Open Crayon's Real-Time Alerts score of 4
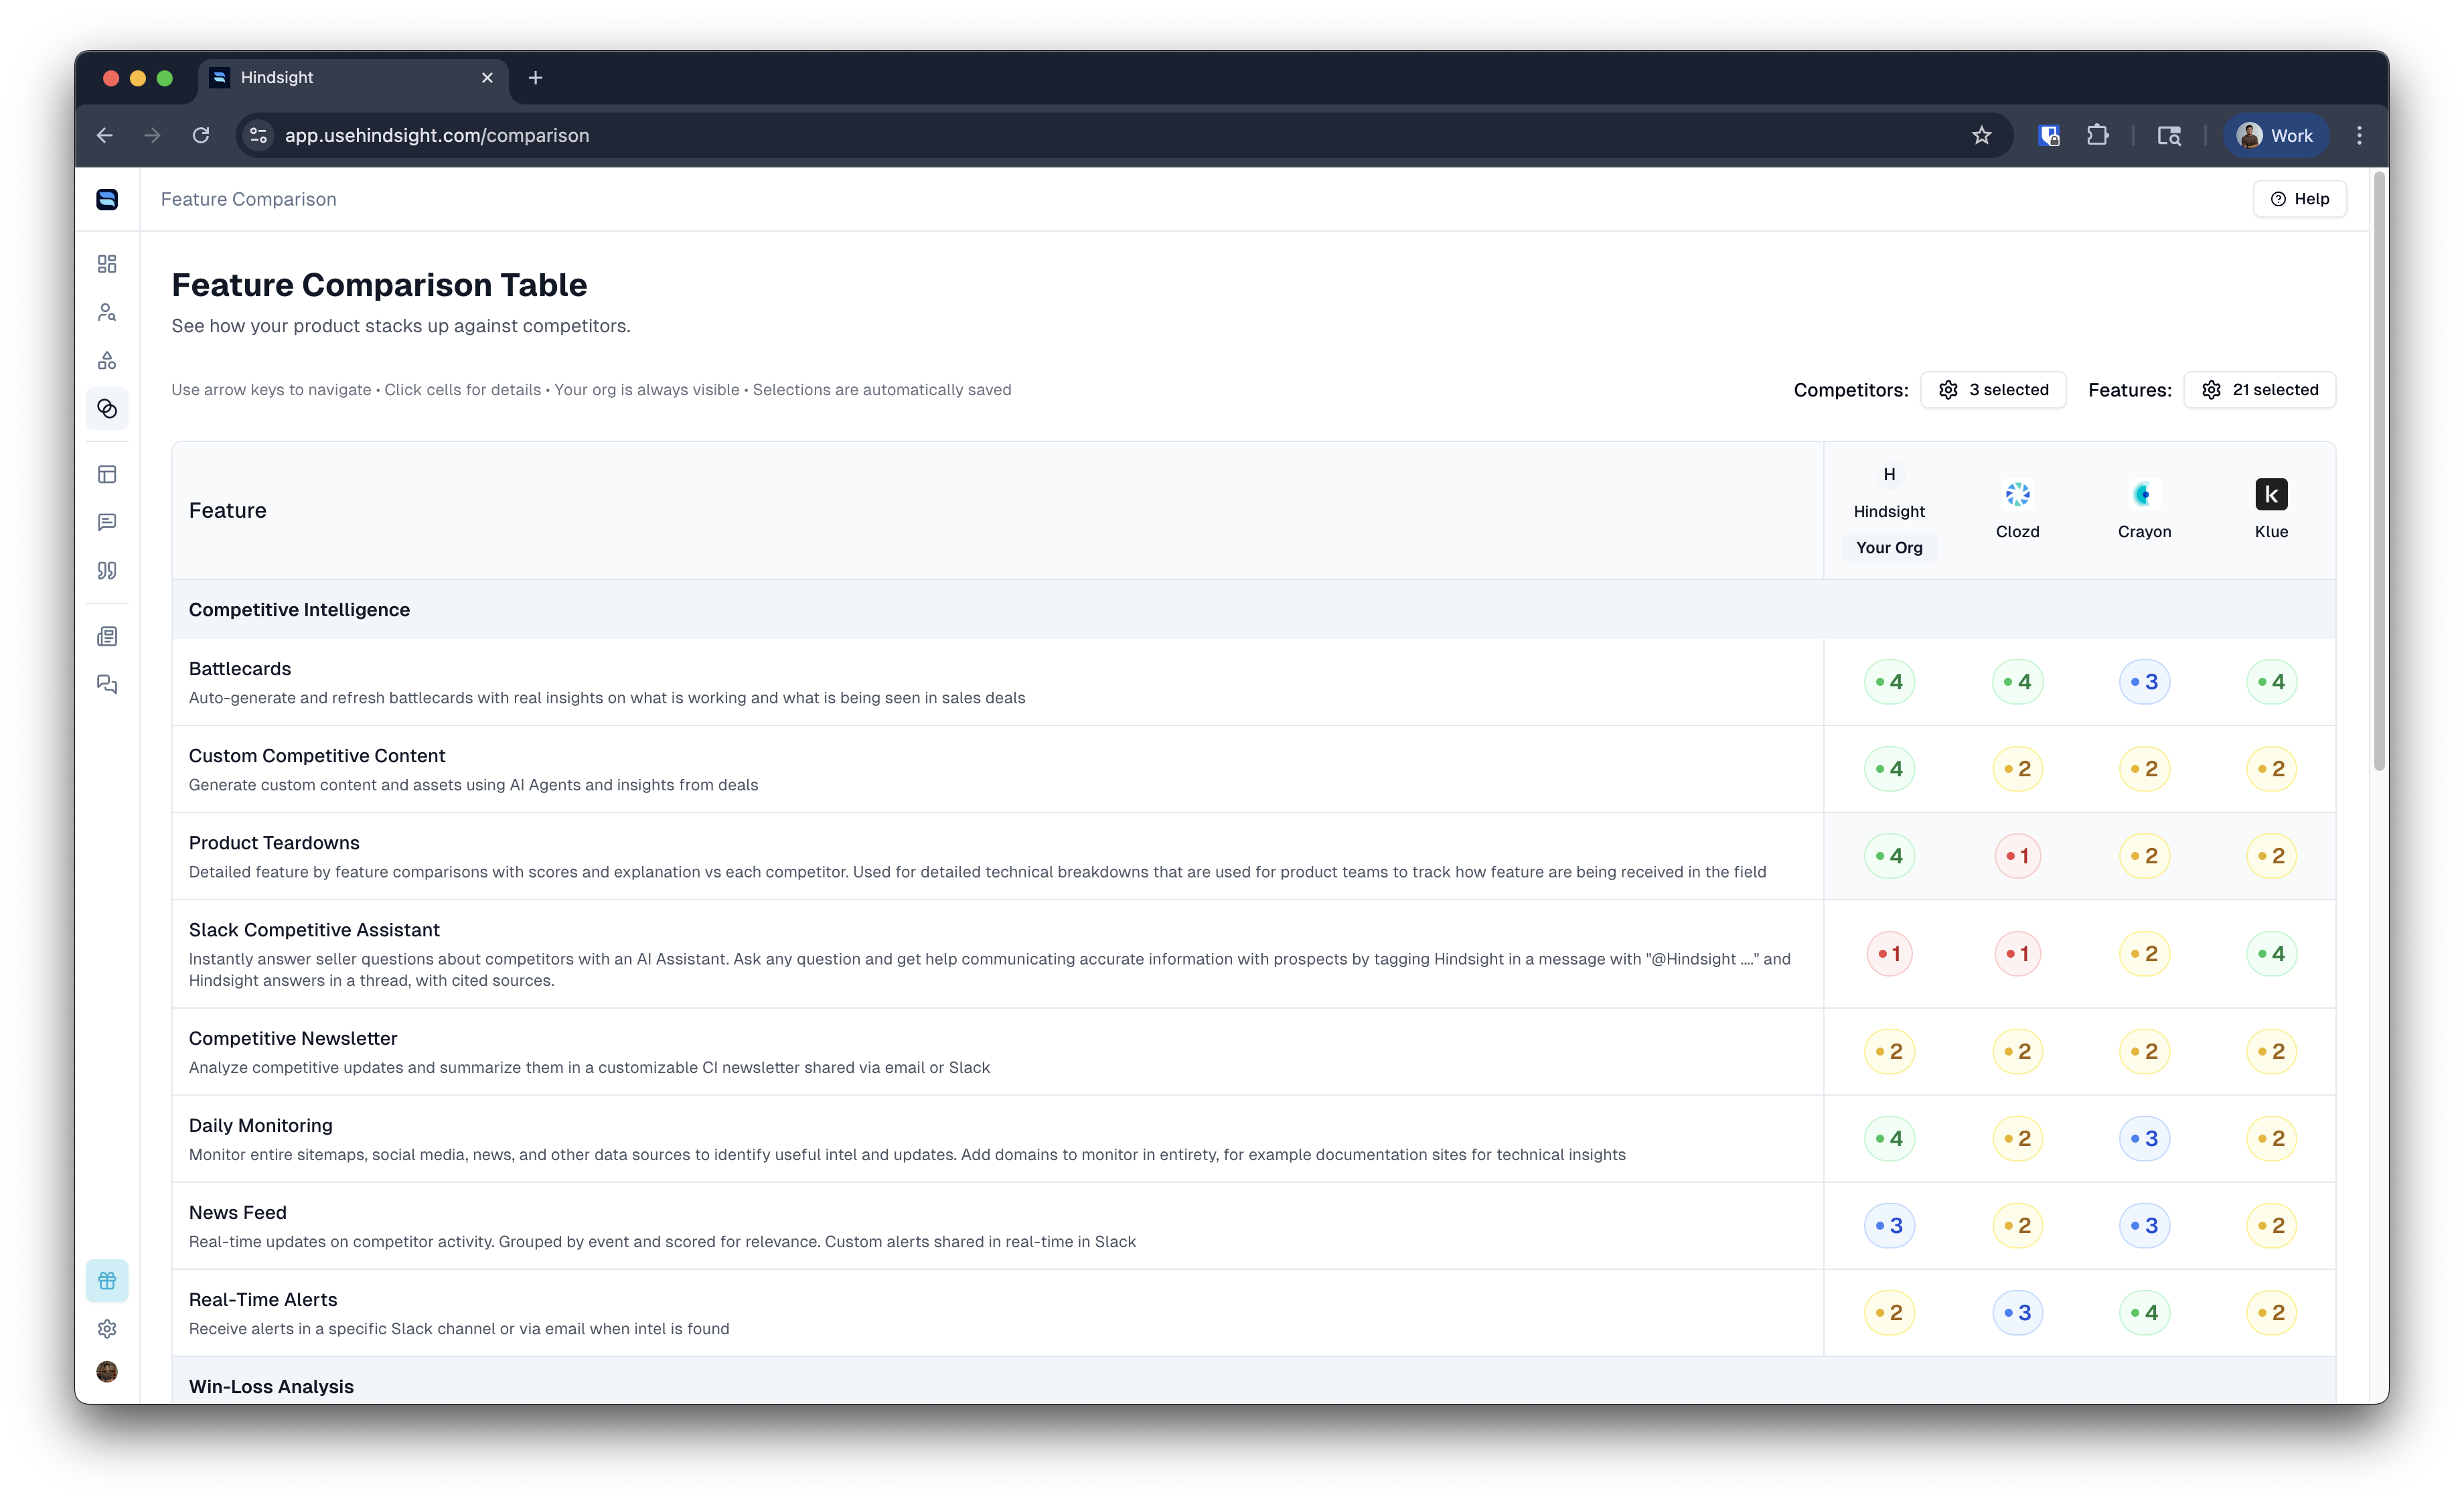Screen dimensions: 2464x1503 (2144, 1313)
